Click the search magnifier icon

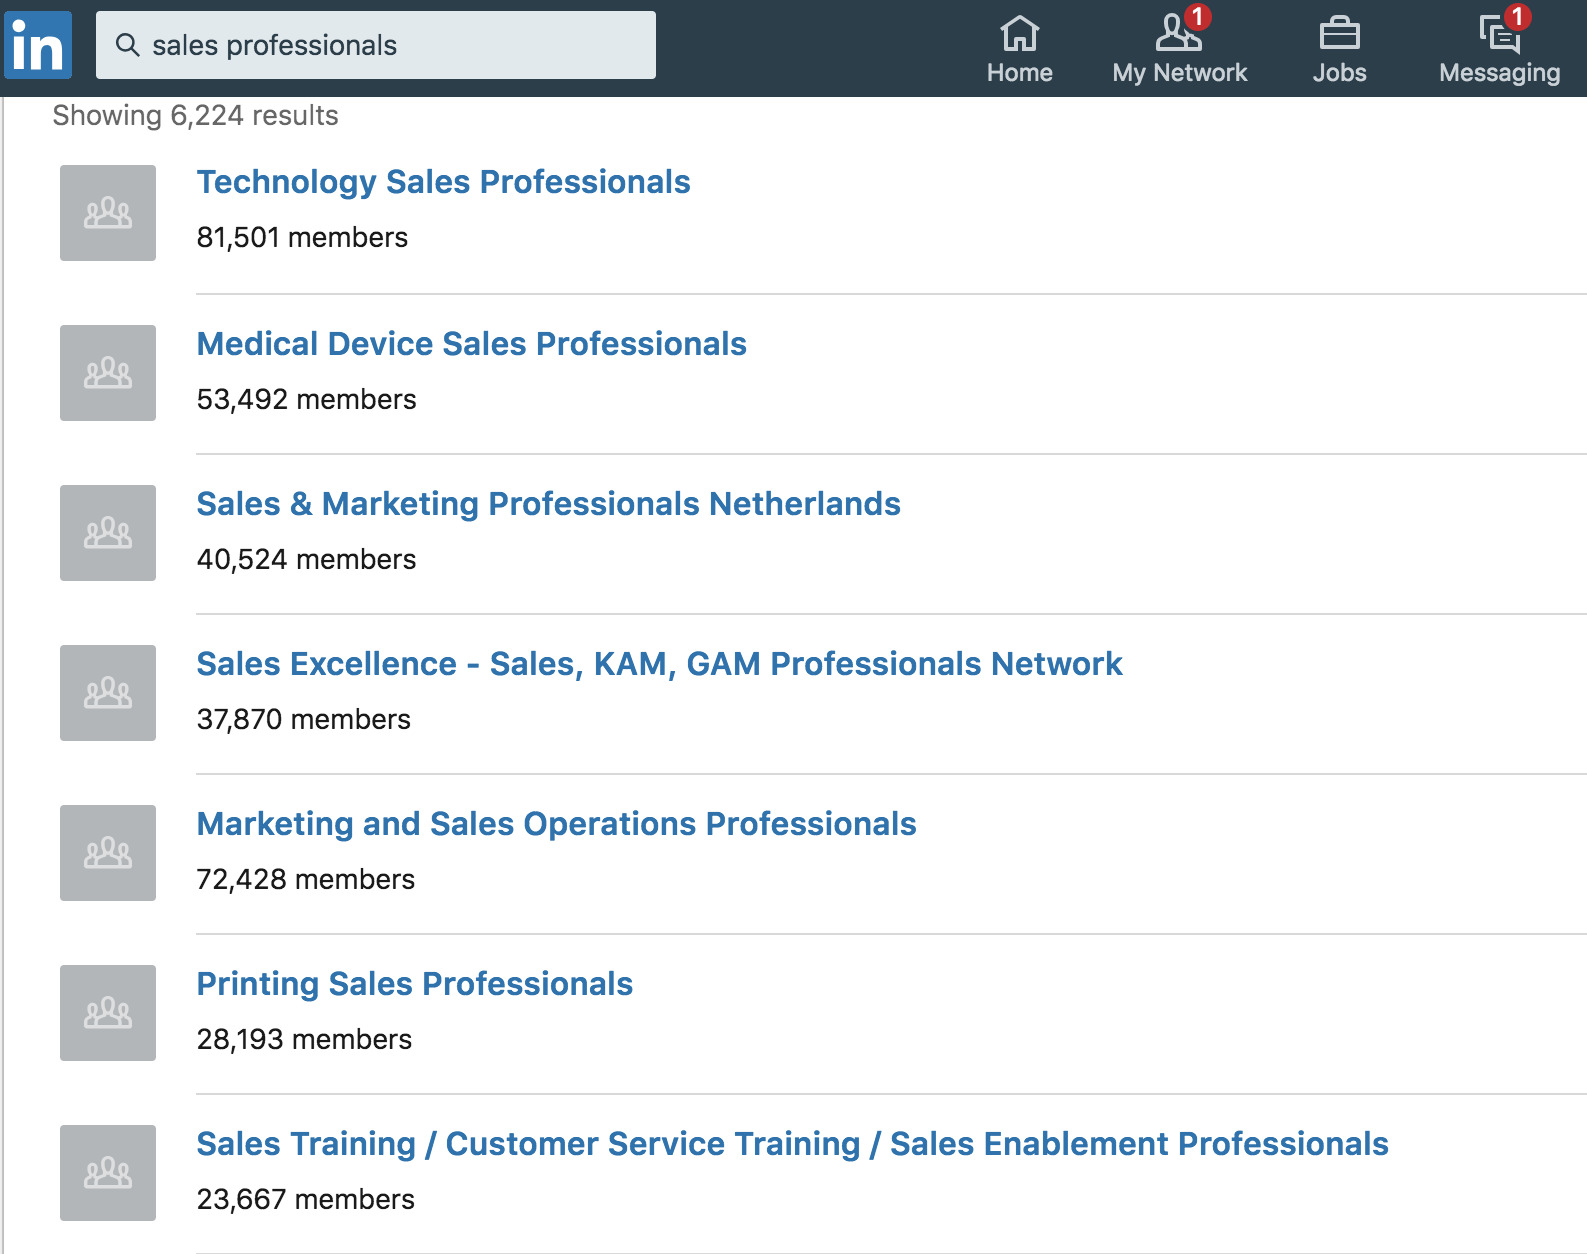click(x=127, y=45)
